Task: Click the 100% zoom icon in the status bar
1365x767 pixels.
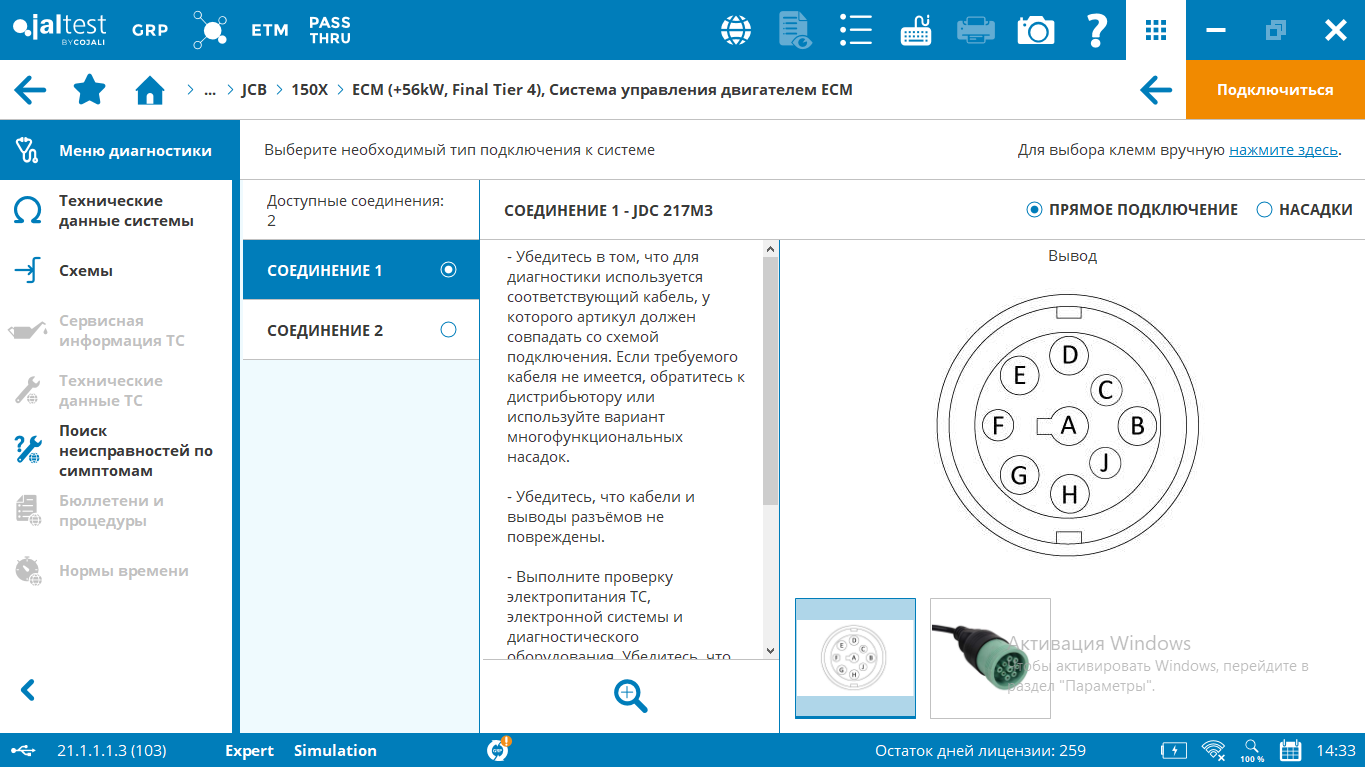Action: pos(1252,751)
